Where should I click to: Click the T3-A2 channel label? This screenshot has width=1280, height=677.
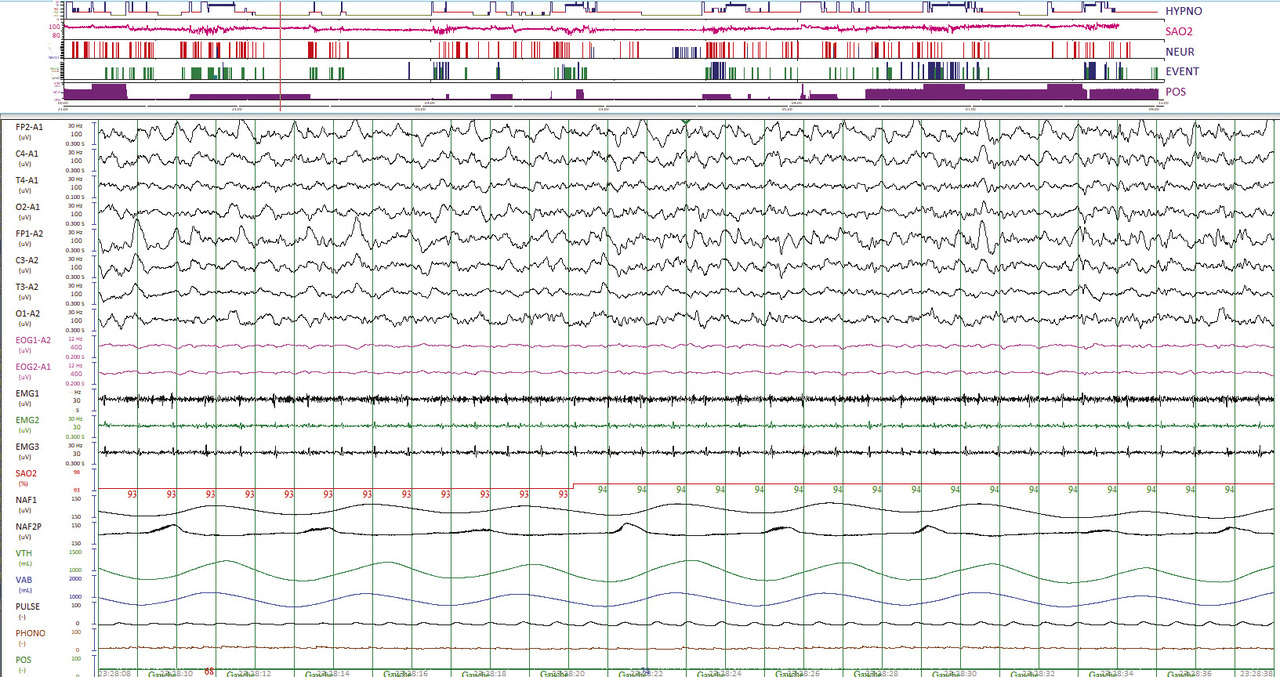pos(28,286)
